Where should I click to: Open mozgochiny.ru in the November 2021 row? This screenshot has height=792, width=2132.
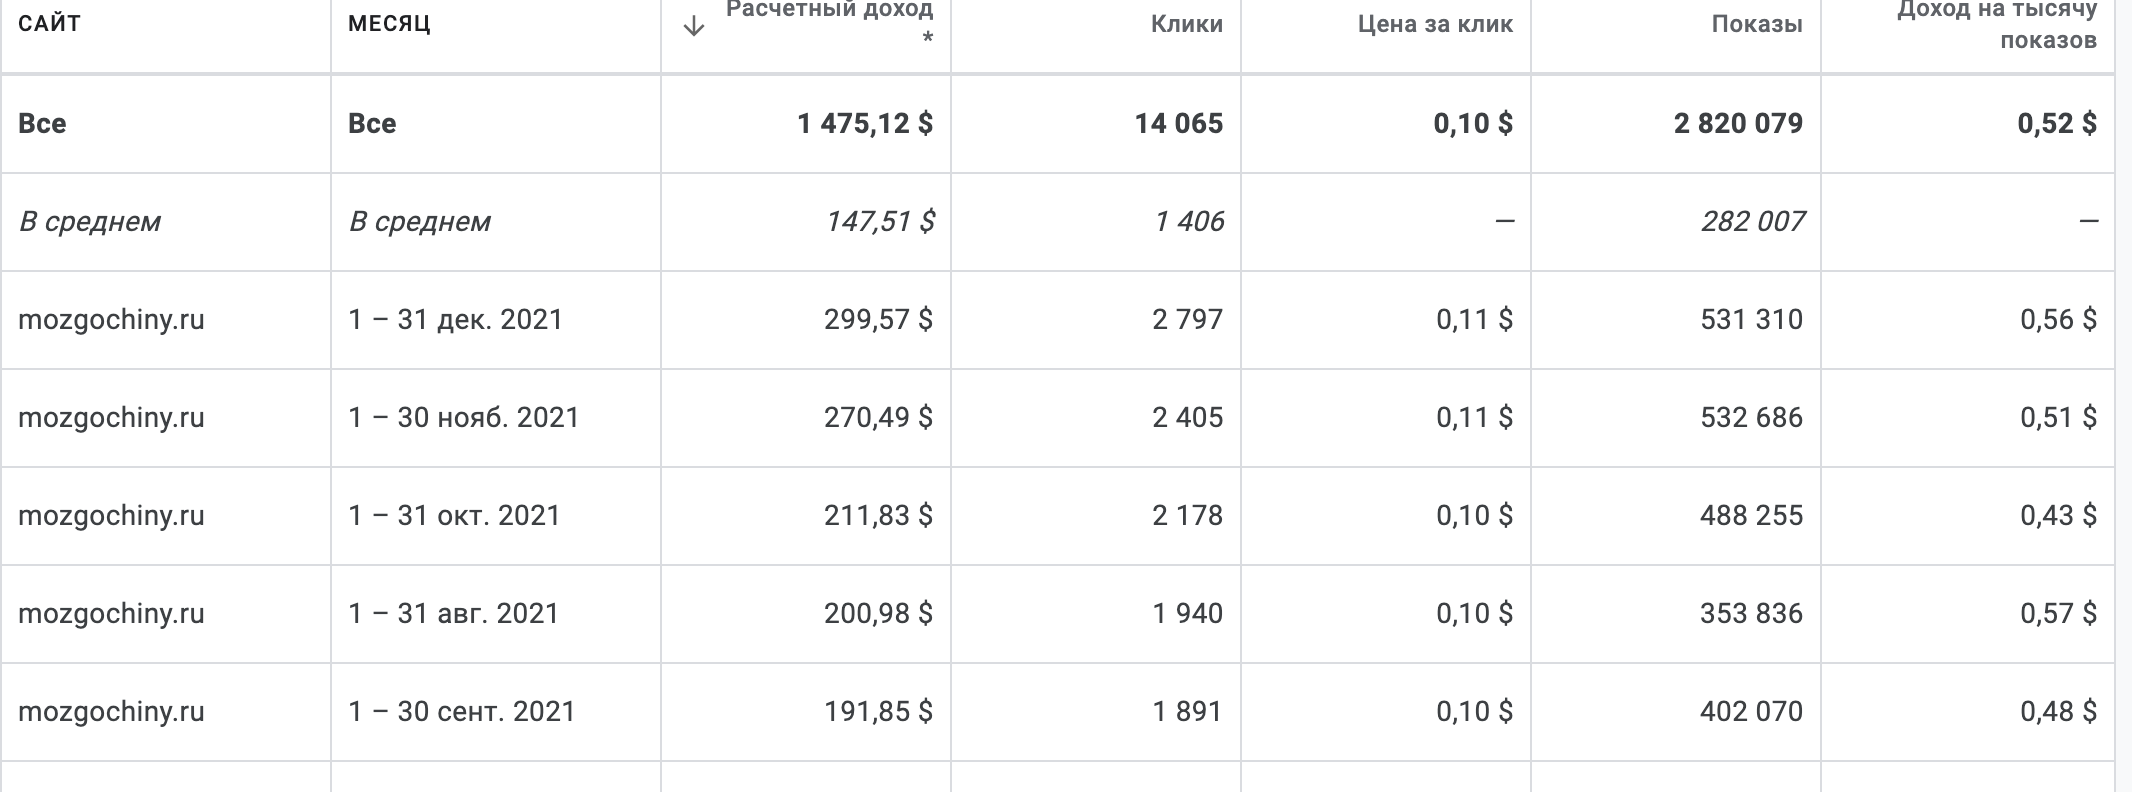coord(111,418)
